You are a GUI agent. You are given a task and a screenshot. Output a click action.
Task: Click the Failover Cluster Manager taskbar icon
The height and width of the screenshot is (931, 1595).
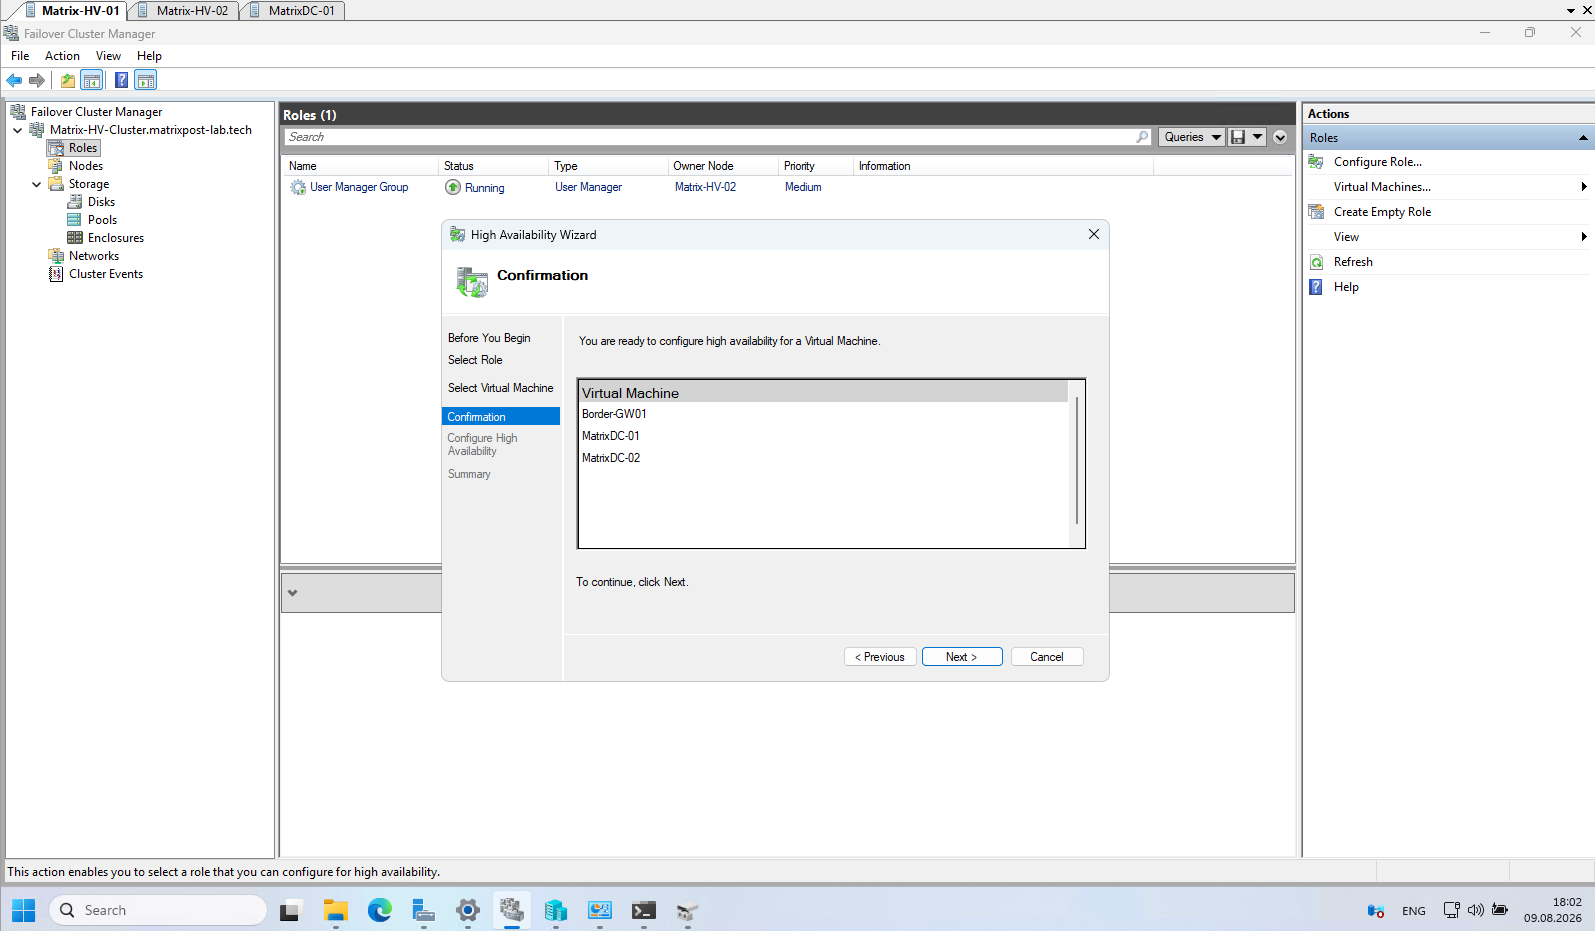click(512, 910)
